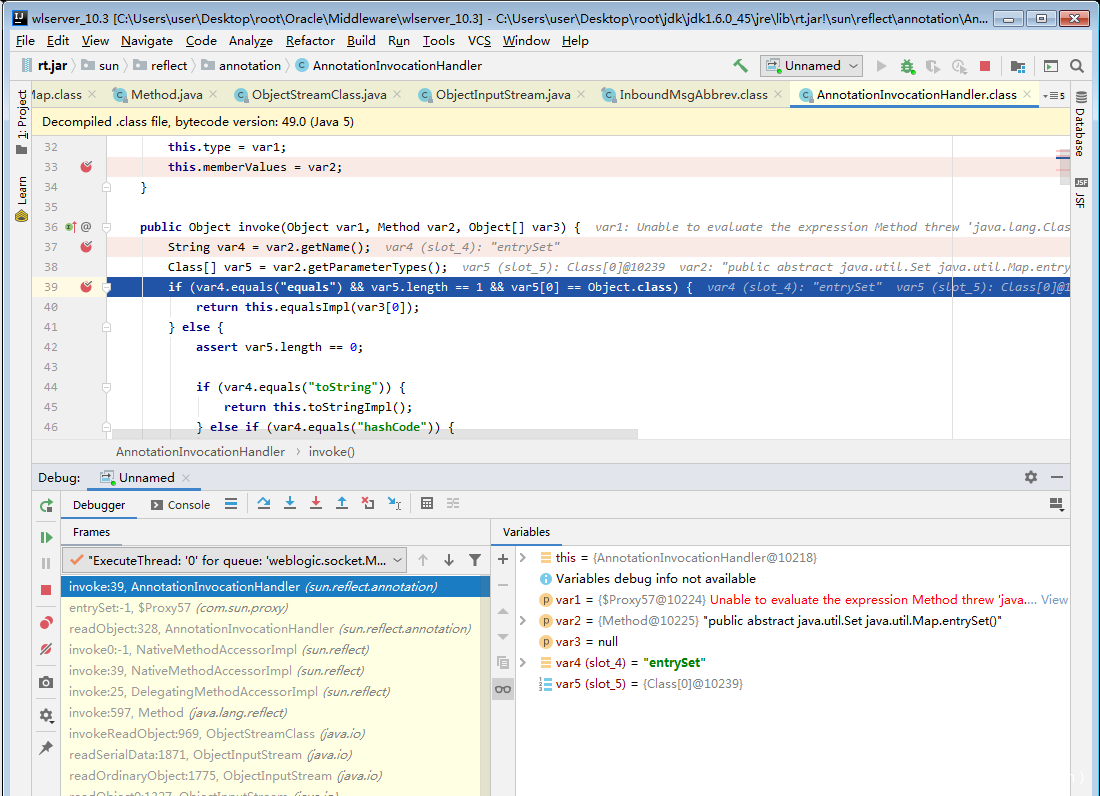Click the Step Out arrow icon

(342, 504)
